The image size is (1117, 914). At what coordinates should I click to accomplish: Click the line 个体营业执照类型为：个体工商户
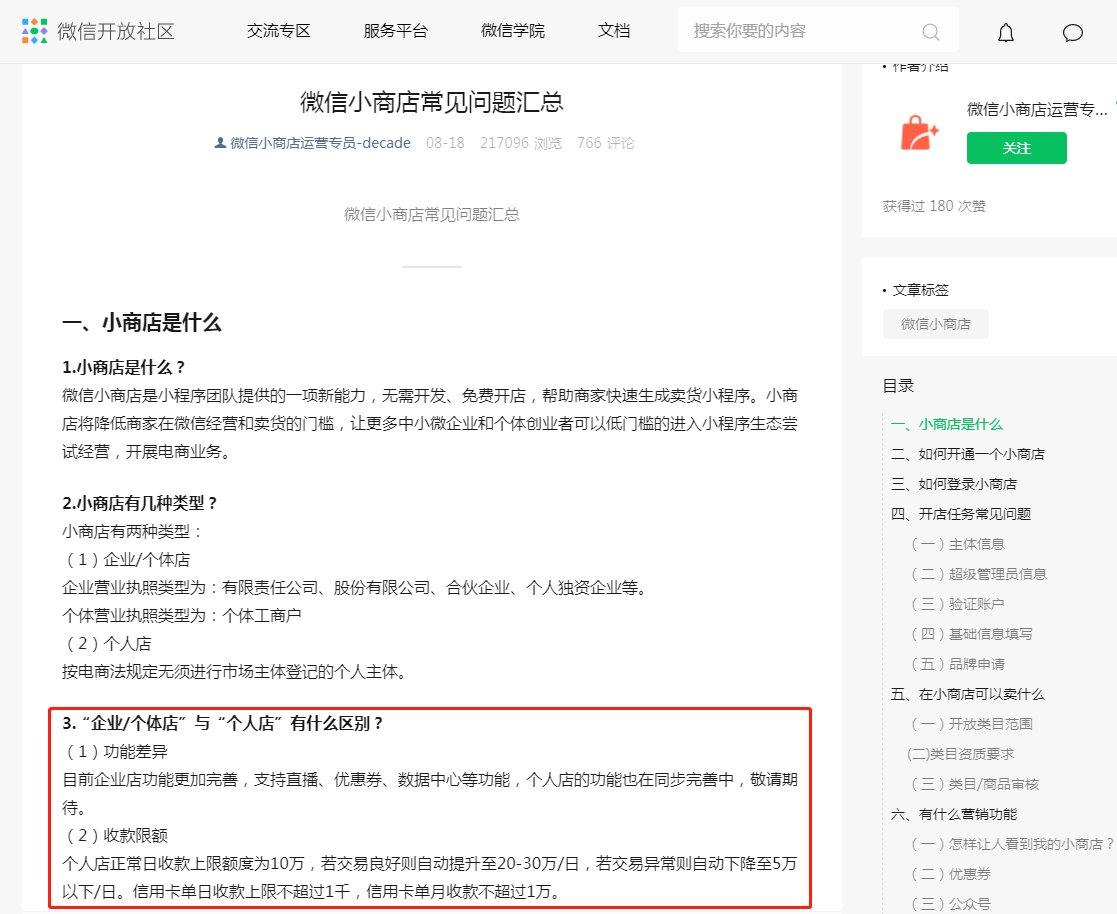click(182, 616)
